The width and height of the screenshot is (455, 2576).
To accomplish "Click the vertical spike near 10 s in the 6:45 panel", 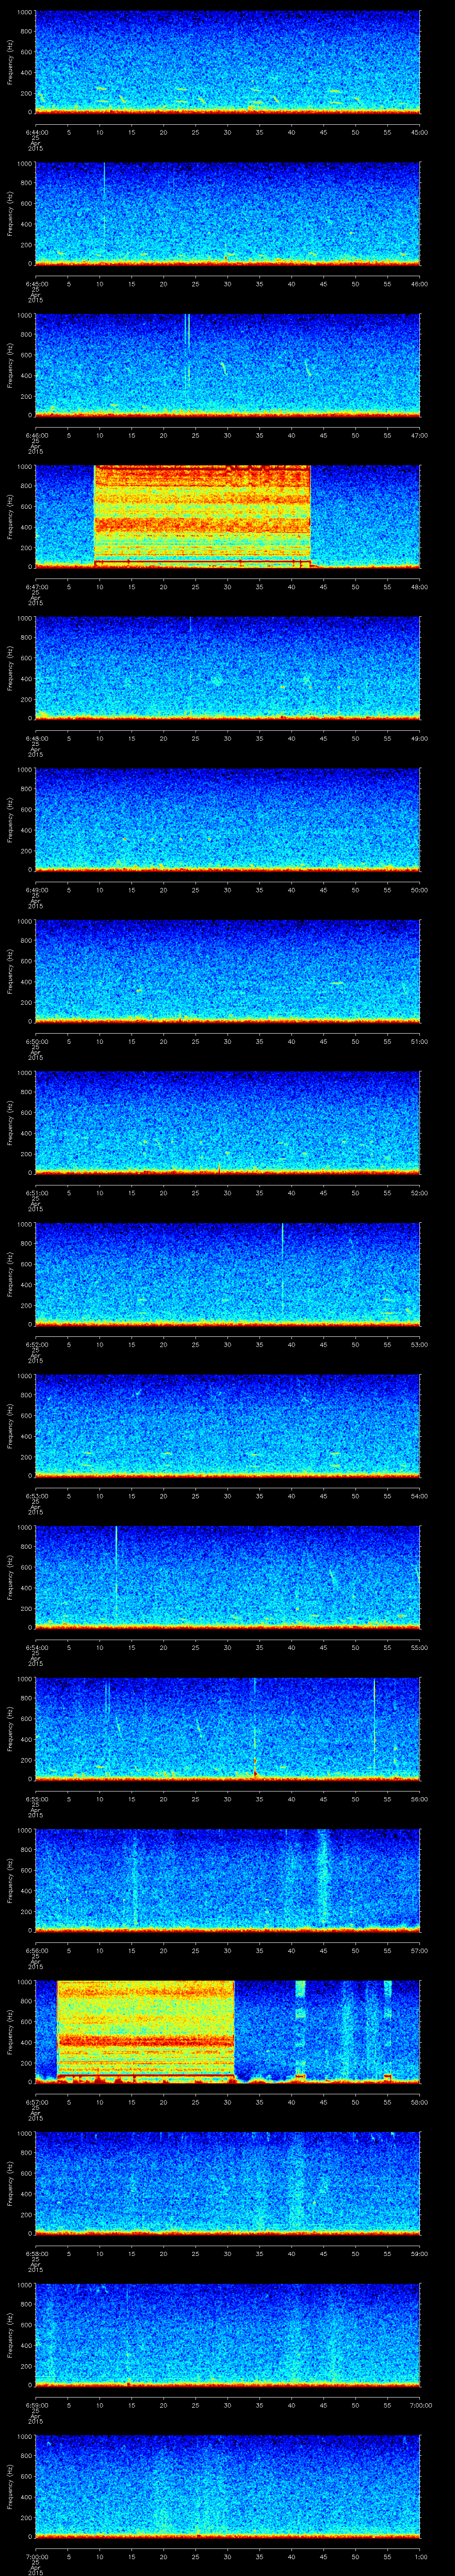I will (104, 207).
